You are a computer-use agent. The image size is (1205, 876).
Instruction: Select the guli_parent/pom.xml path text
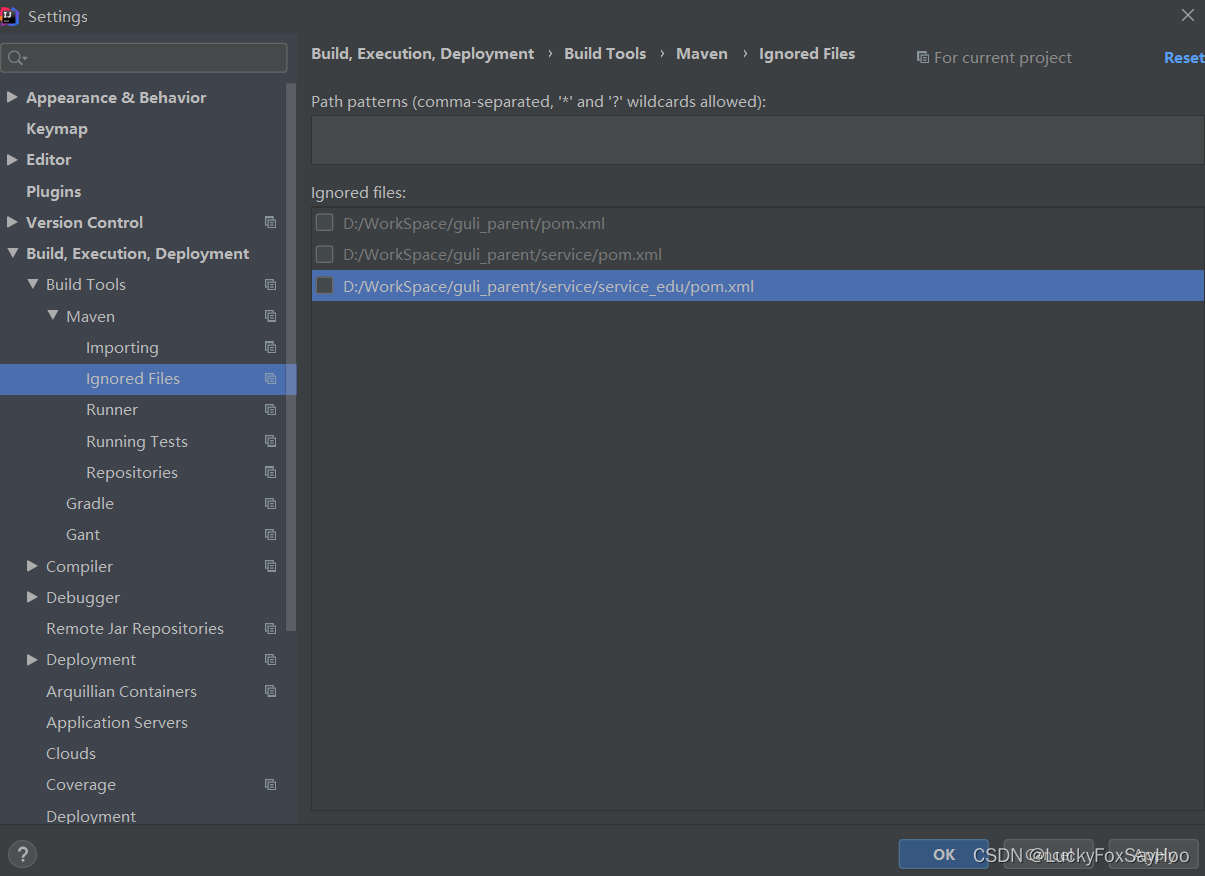point(474,223)
